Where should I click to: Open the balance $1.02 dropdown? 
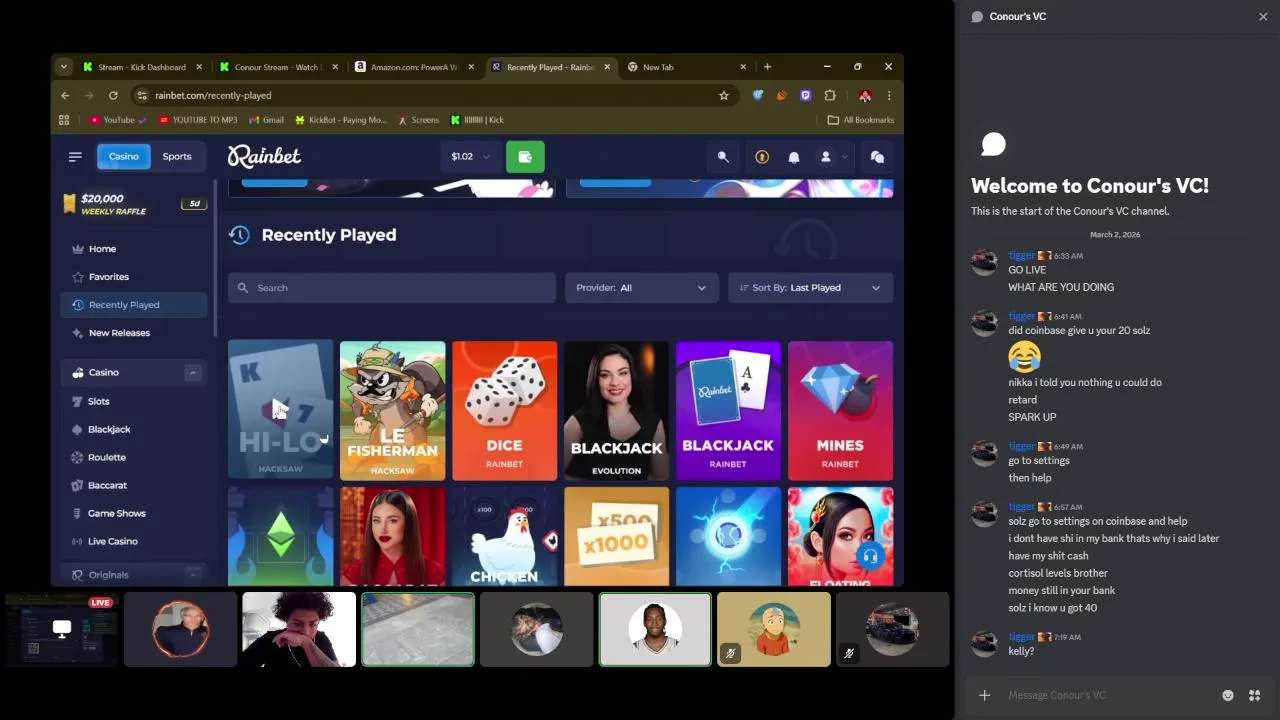tap(470, 156)
